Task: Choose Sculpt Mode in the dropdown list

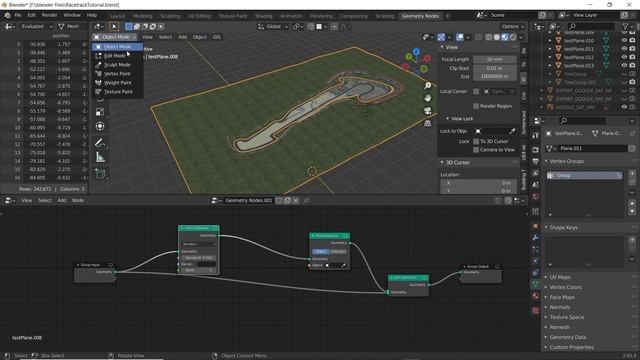Action: [x=117, y=64]
